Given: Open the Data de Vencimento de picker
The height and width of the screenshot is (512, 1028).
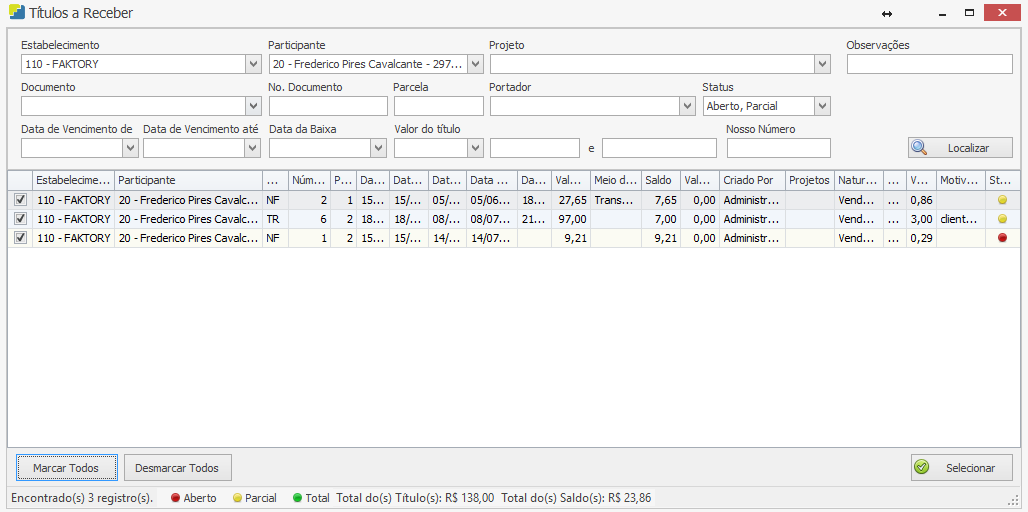Looking at the screenshot, I should point(130,148).
